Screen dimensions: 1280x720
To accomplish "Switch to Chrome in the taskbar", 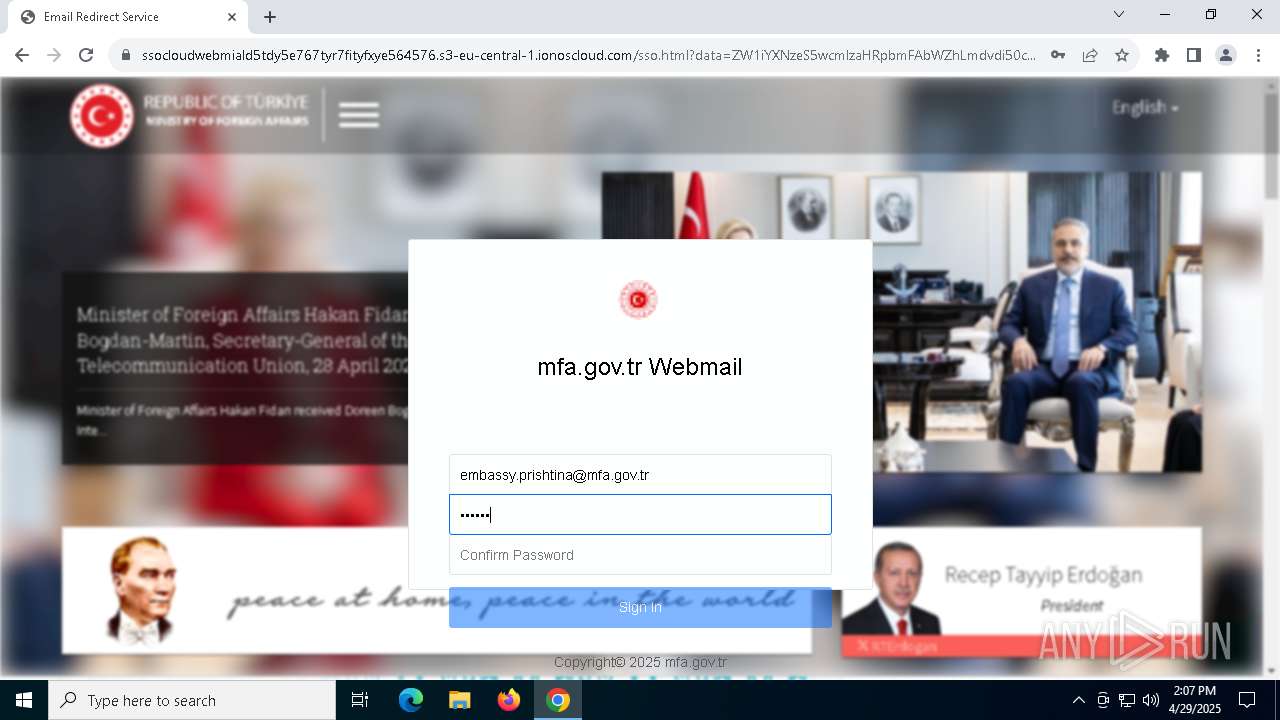I will click(558, 700).
